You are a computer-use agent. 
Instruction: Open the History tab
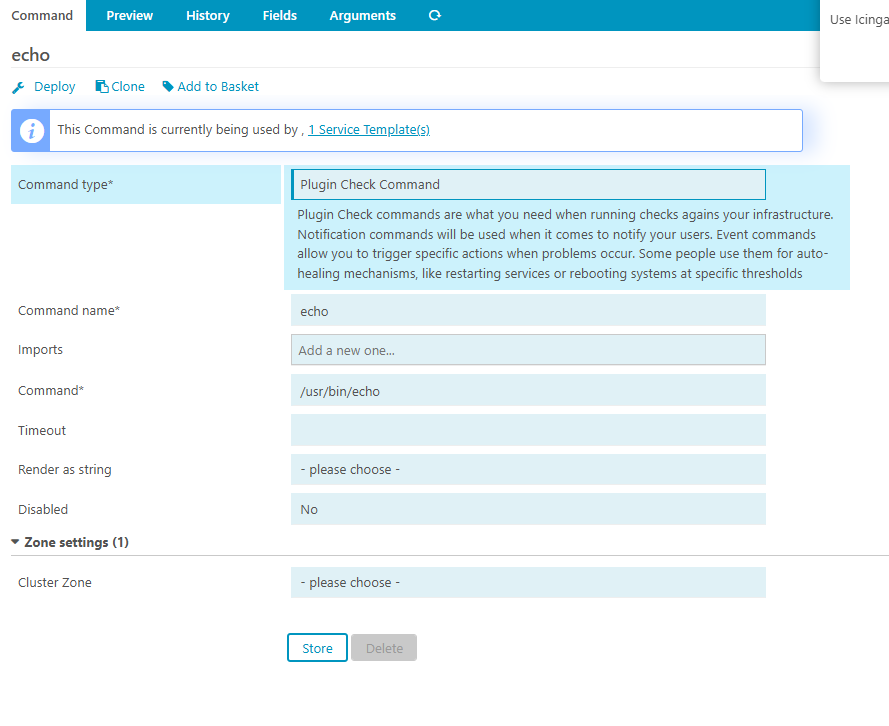tap(208, 15)
